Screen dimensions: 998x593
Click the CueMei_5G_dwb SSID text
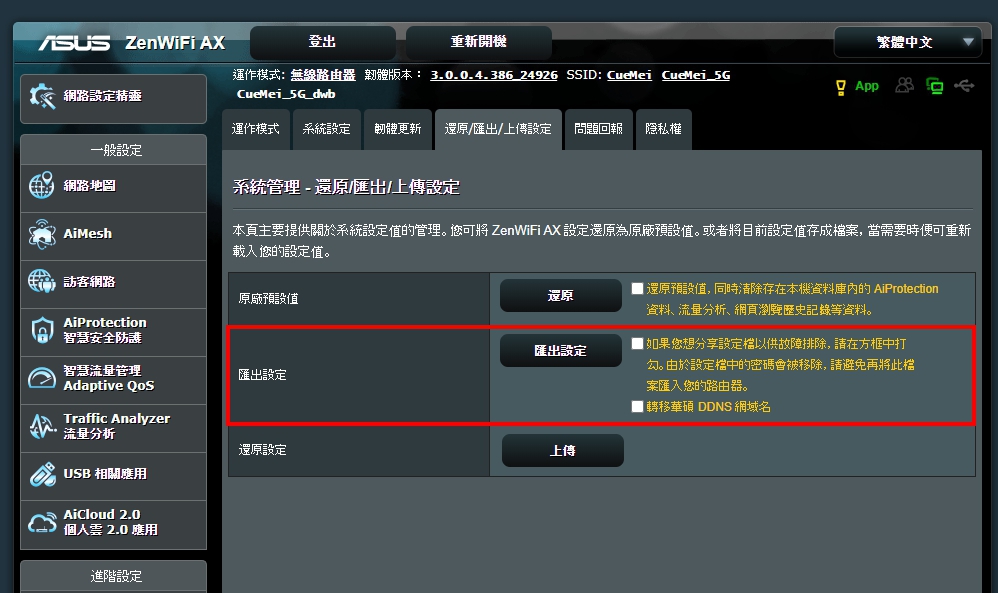pyautogui.click(x=286, y=94)
